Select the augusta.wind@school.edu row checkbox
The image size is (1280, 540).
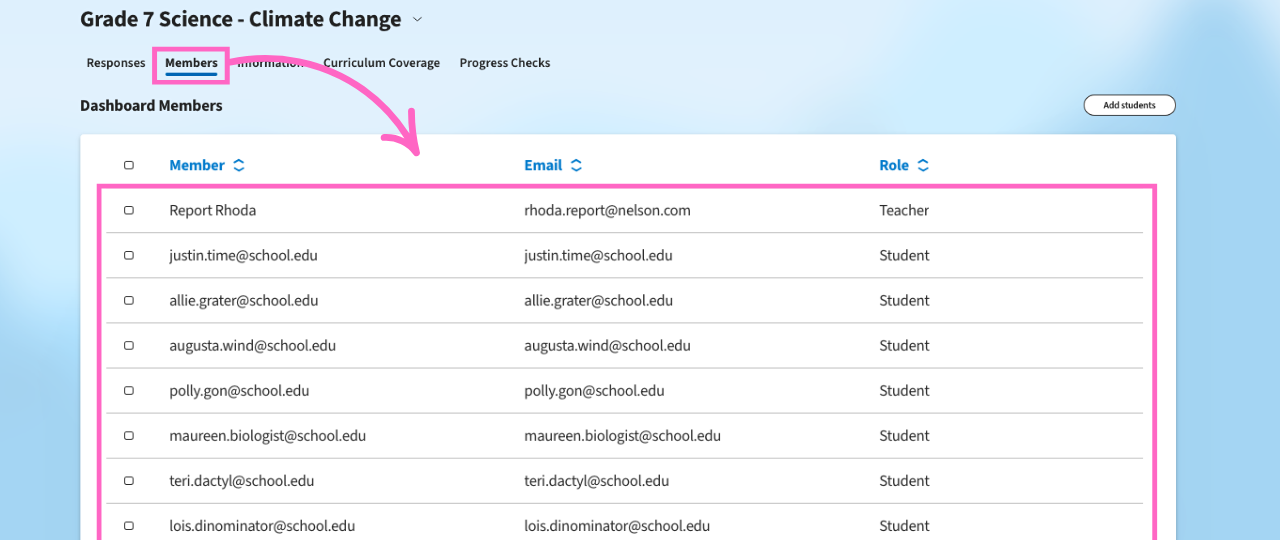click(x=128, y=345)
